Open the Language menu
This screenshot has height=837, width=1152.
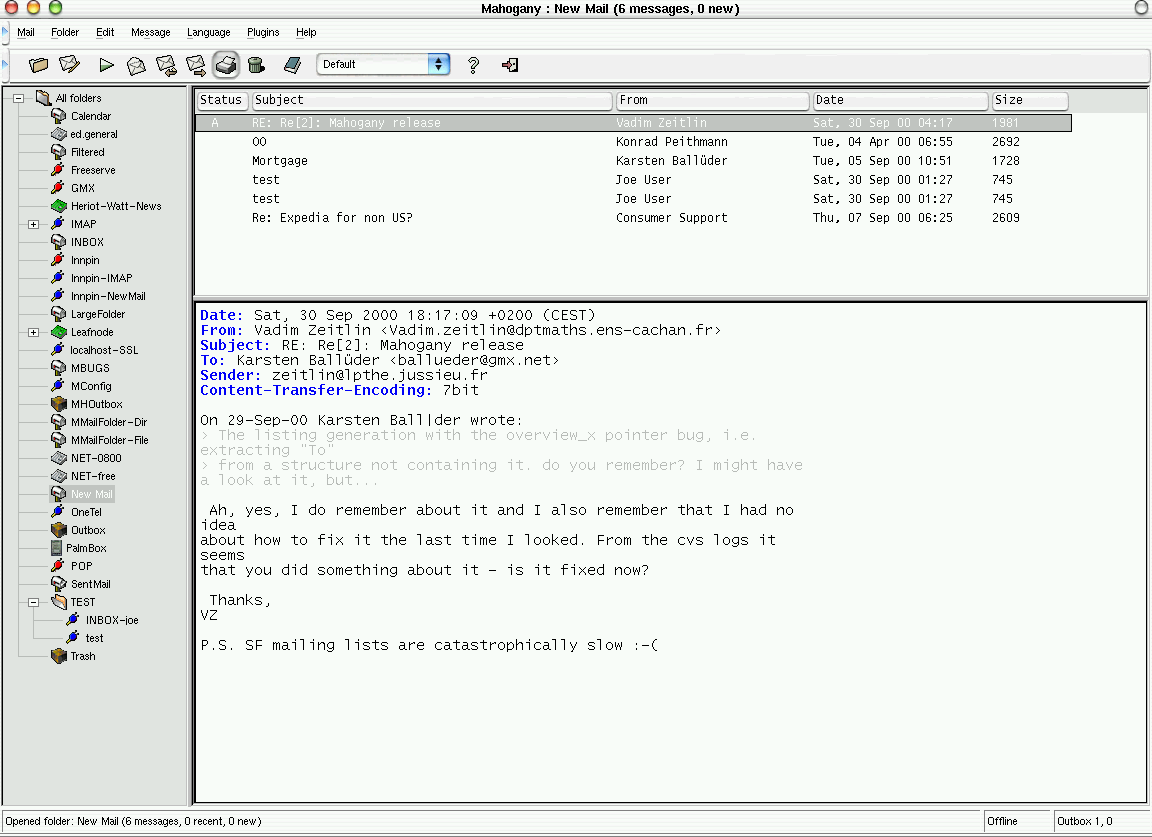pos(209,32)
